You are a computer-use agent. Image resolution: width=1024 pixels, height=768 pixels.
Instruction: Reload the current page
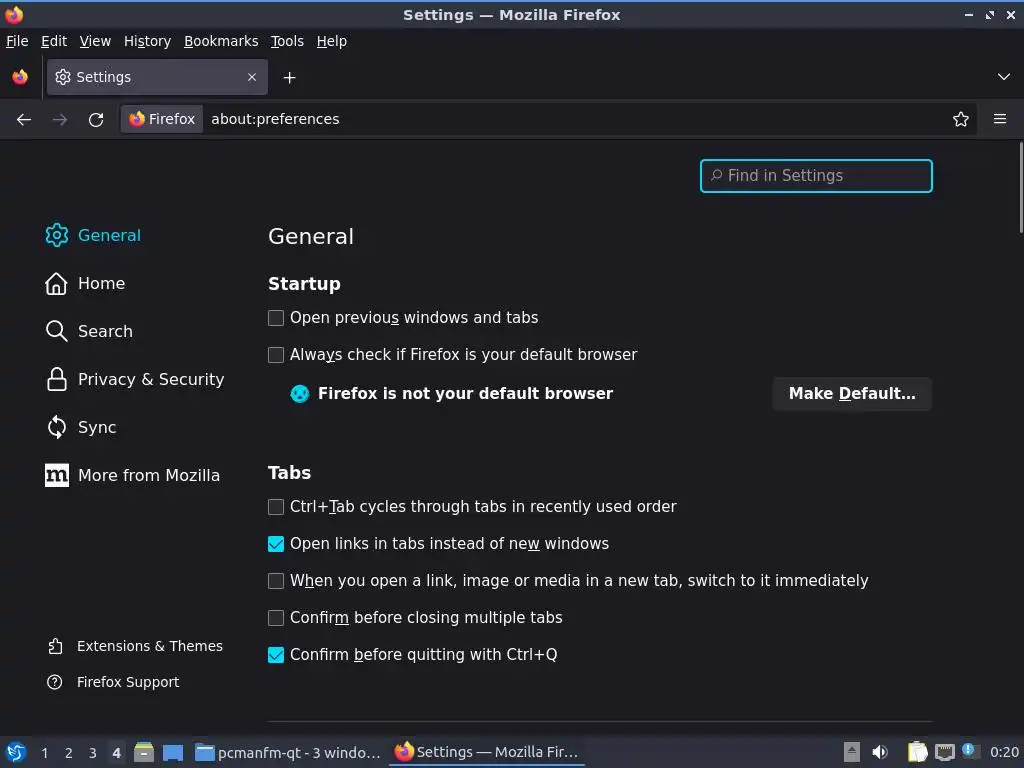96,120
